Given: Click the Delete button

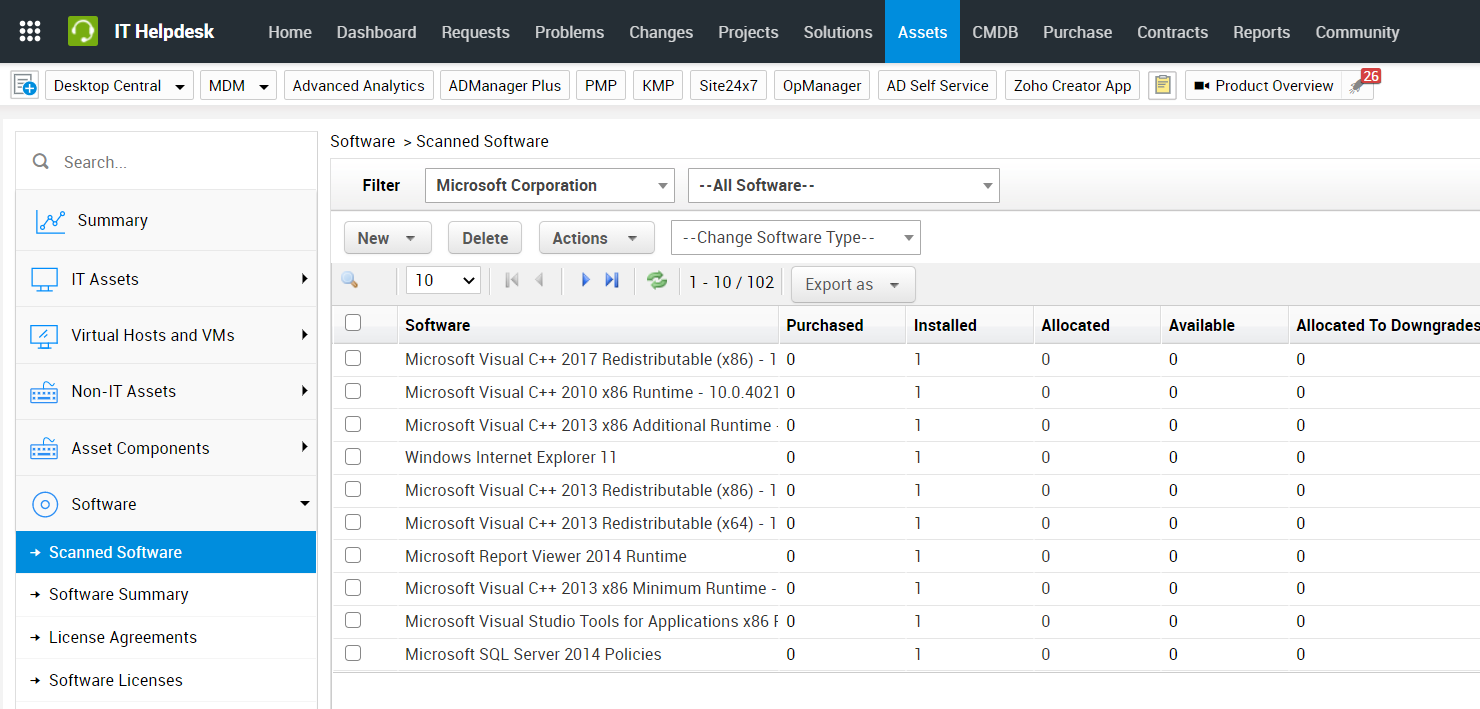Looking at the screenshot, I should 485,238.
